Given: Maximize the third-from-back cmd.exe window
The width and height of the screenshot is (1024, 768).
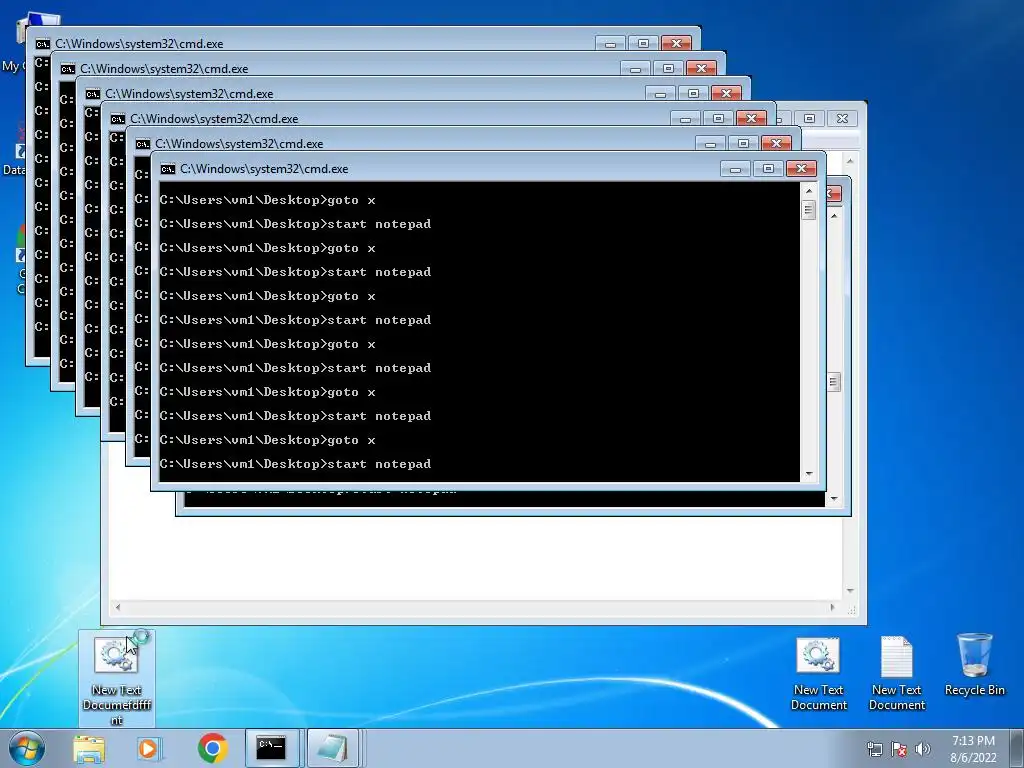Looking at the screenshot, I should point(694,93).
